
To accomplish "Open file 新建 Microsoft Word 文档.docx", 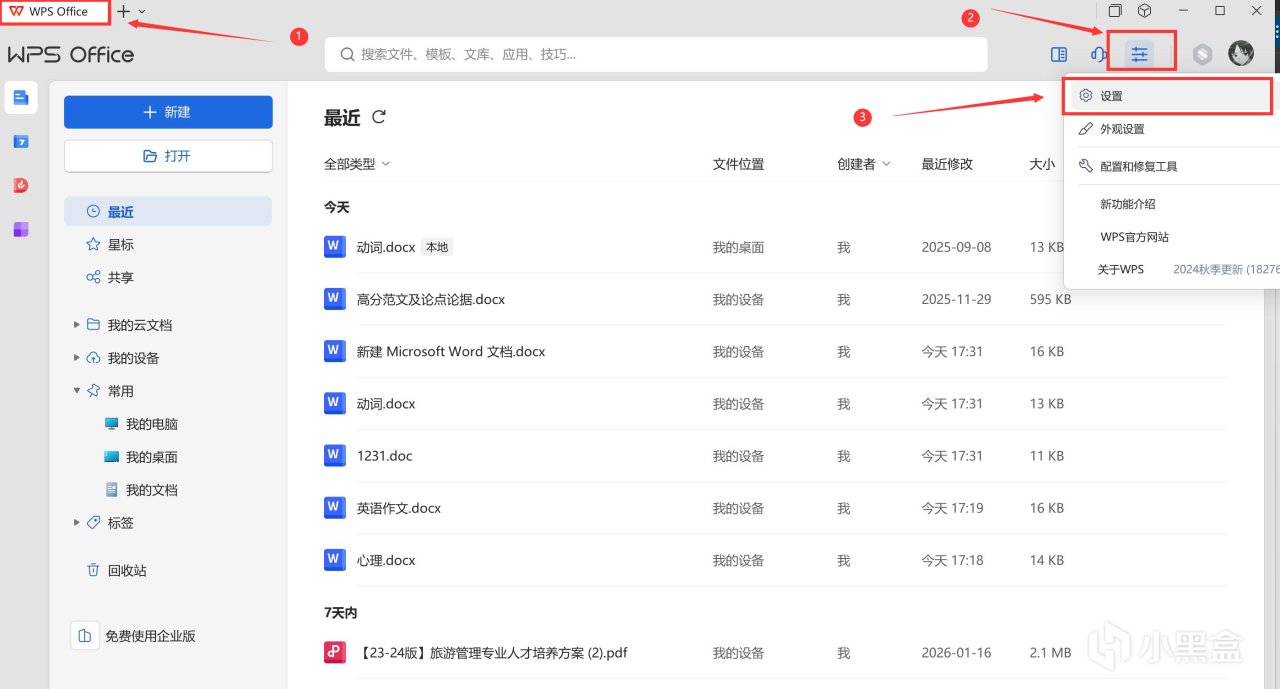I will pos(451,351).
